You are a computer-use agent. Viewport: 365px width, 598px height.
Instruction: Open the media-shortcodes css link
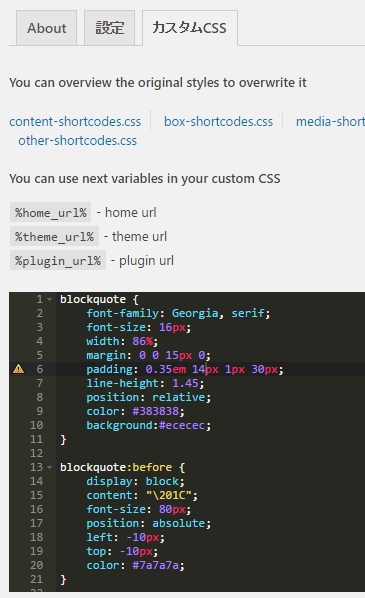(x=330, y=122)
